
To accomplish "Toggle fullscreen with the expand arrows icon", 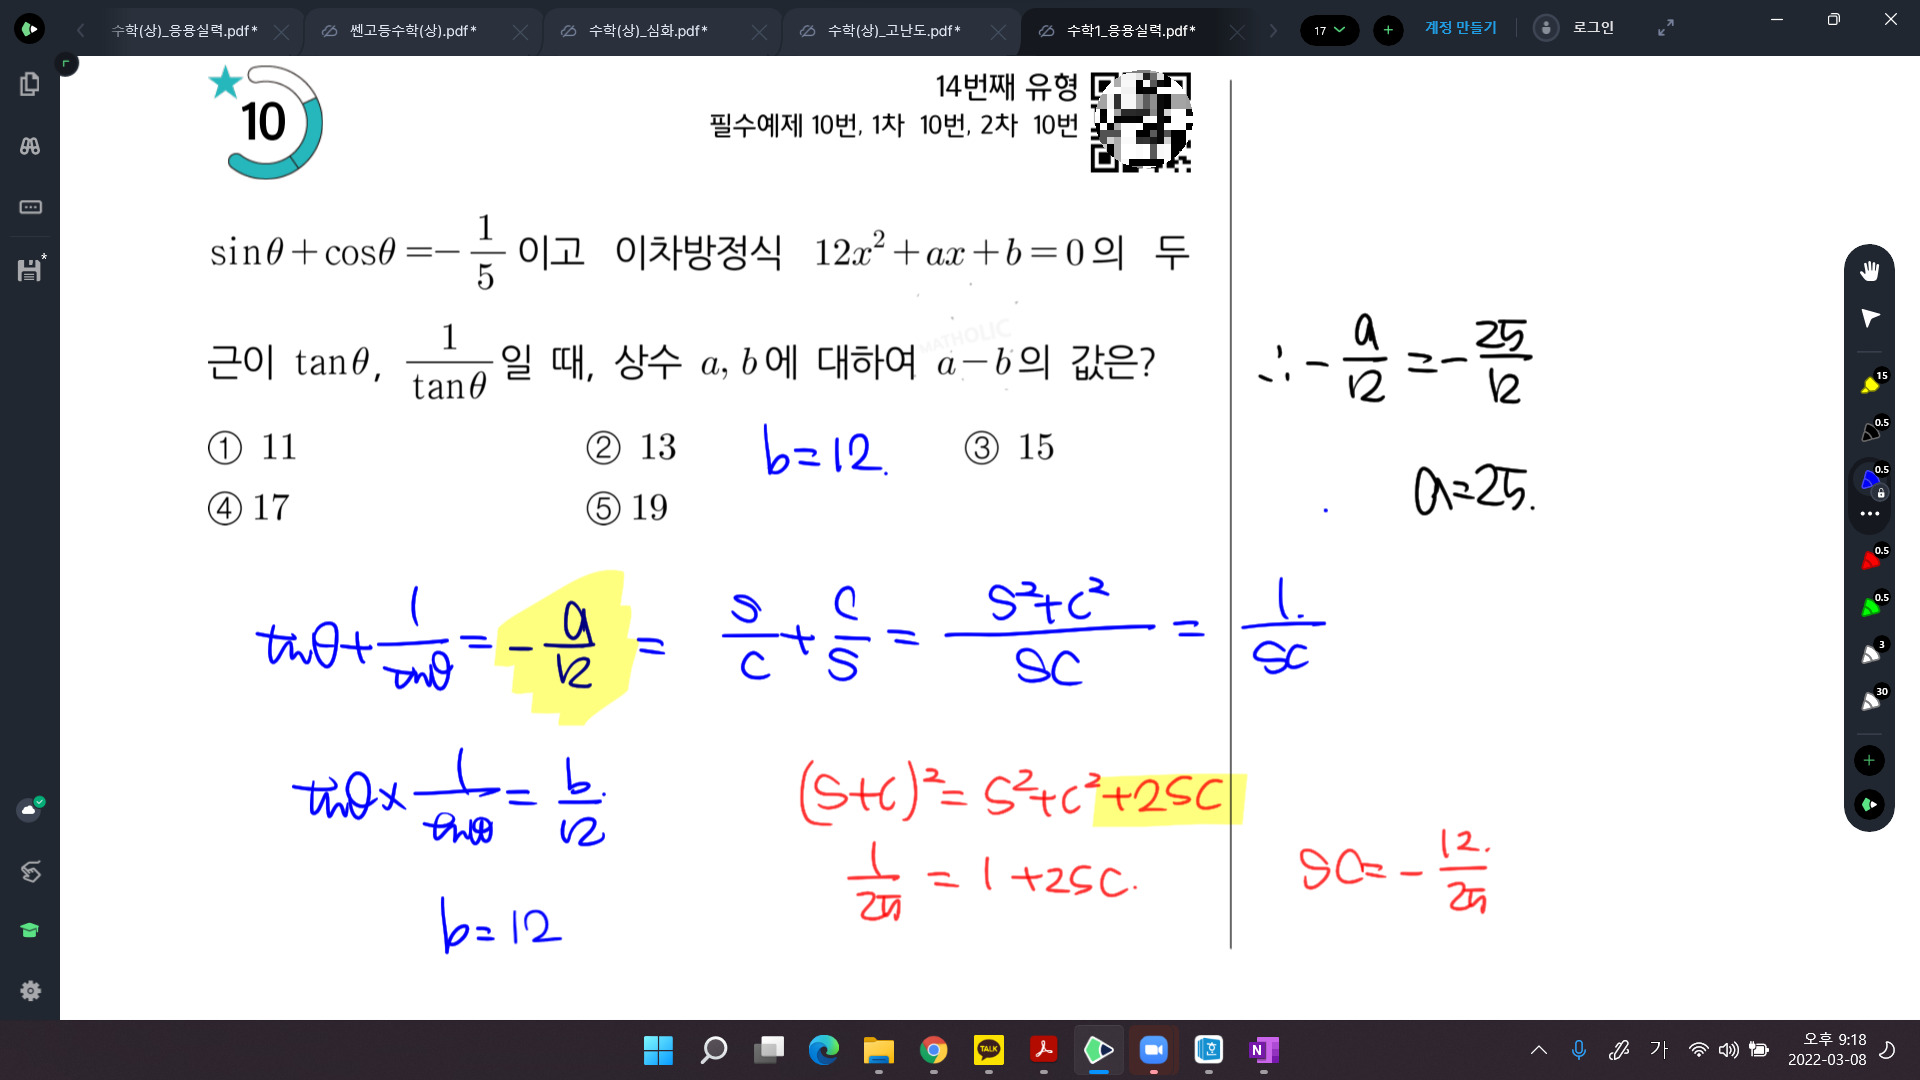I will (x=1665, y=28).
